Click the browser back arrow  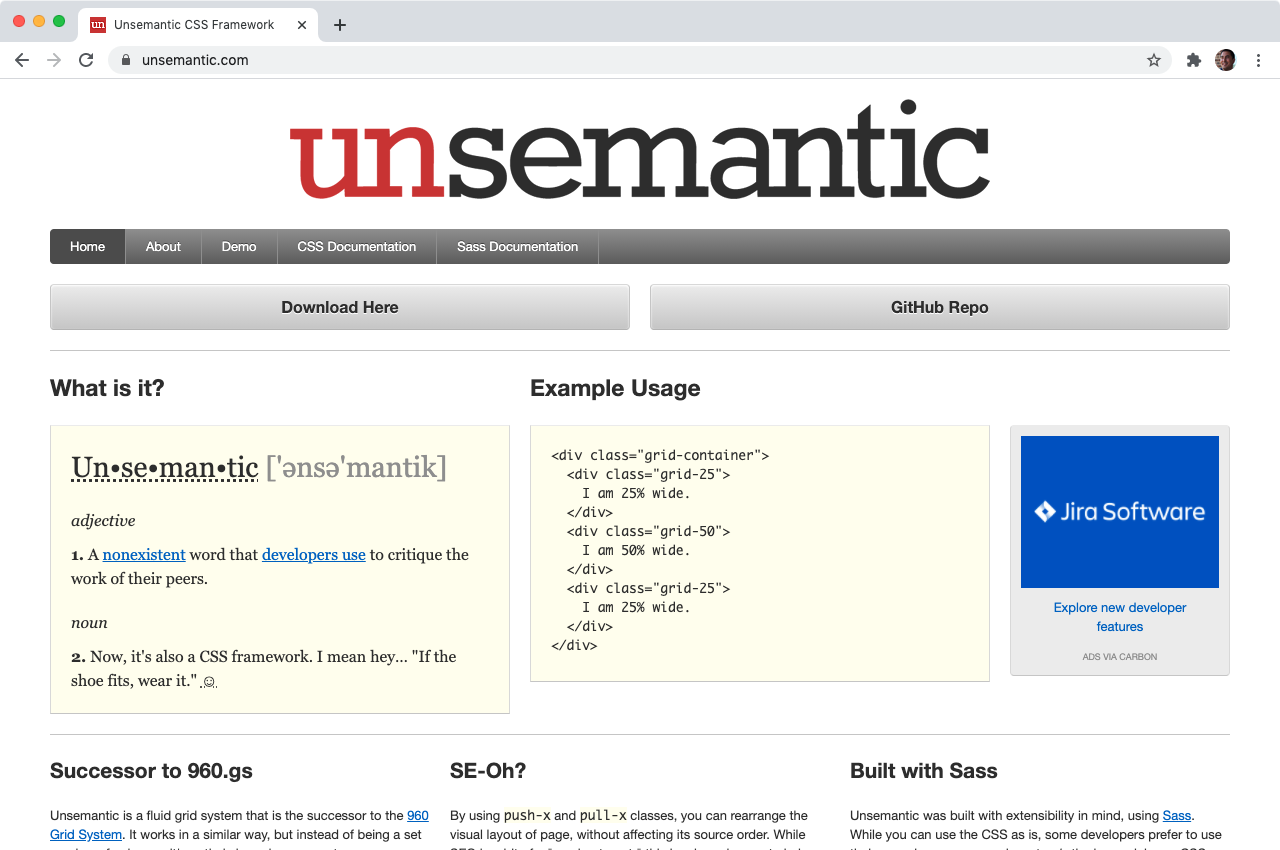coord(22,60)
